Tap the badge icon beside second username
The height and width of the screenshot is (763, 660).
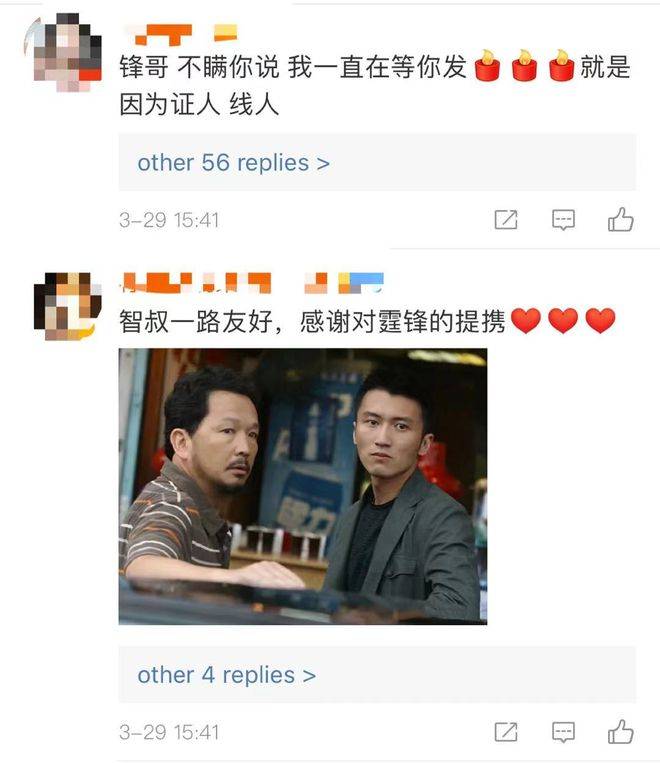point(361,283)
